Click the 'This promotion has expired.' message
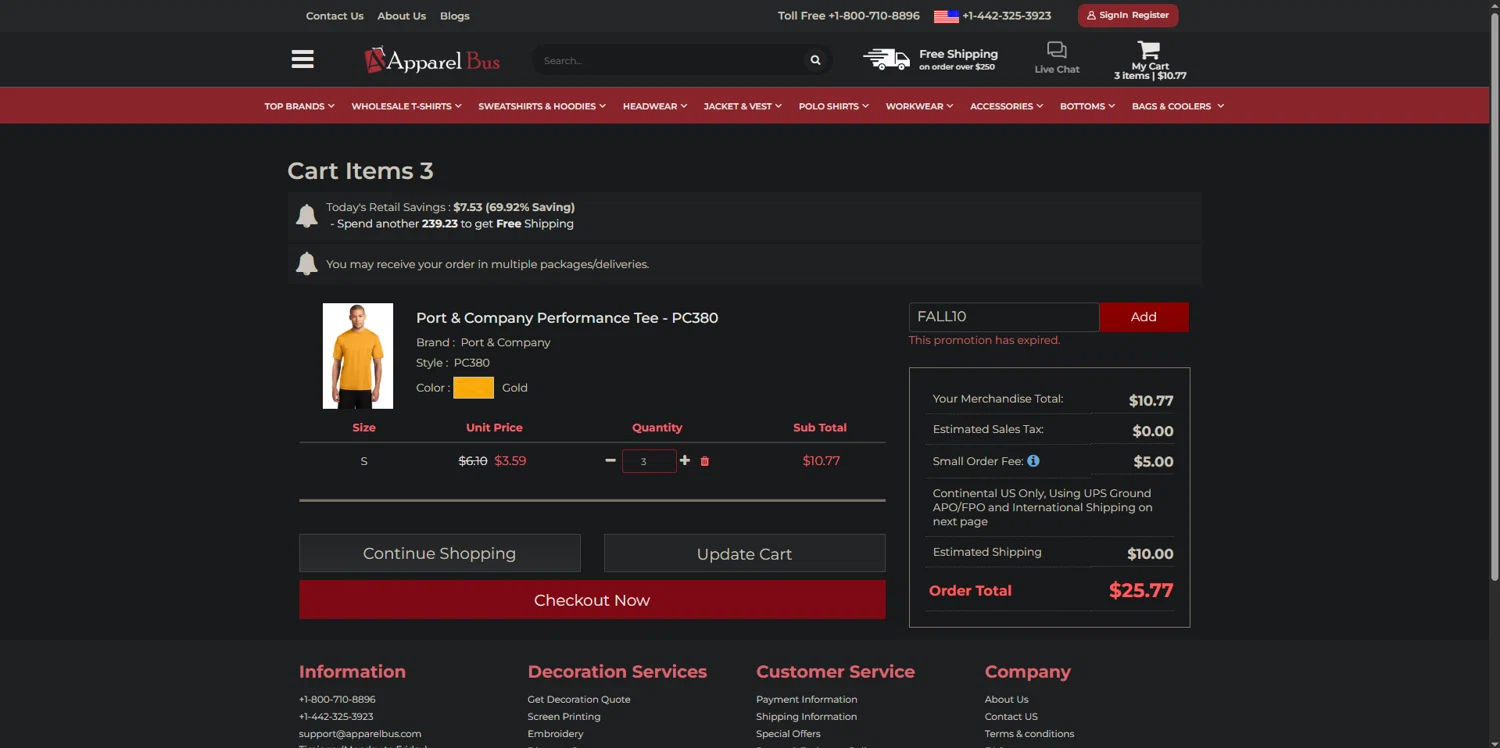The height and width of the screenshot is (748, 1500). point(984,340)
